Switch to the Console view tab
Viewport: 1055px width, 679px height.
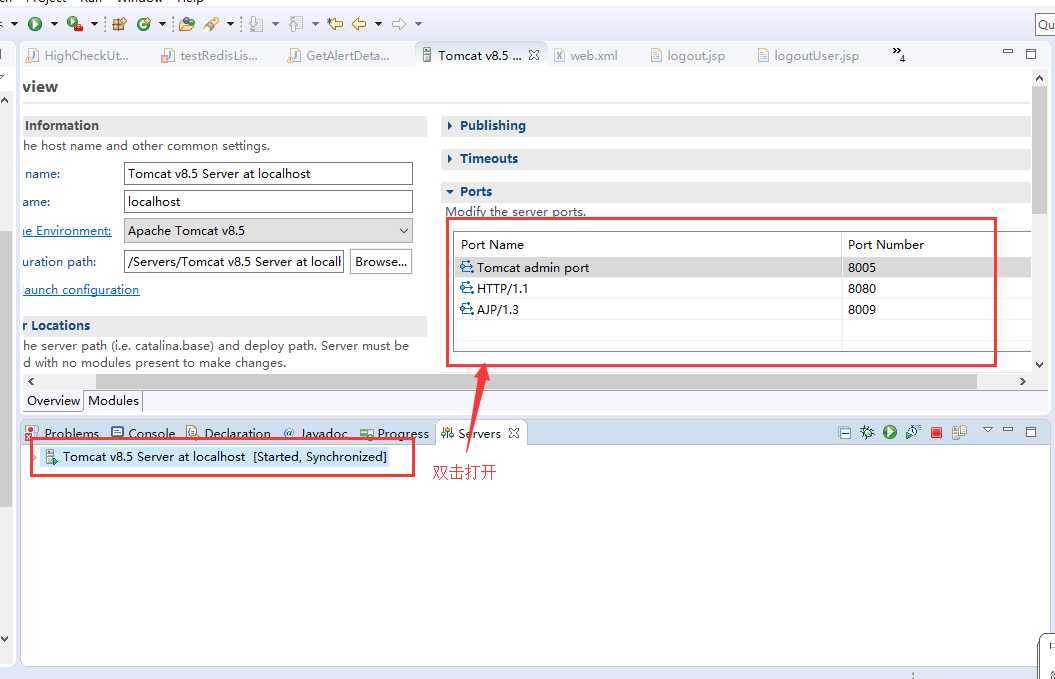[143, 433]
